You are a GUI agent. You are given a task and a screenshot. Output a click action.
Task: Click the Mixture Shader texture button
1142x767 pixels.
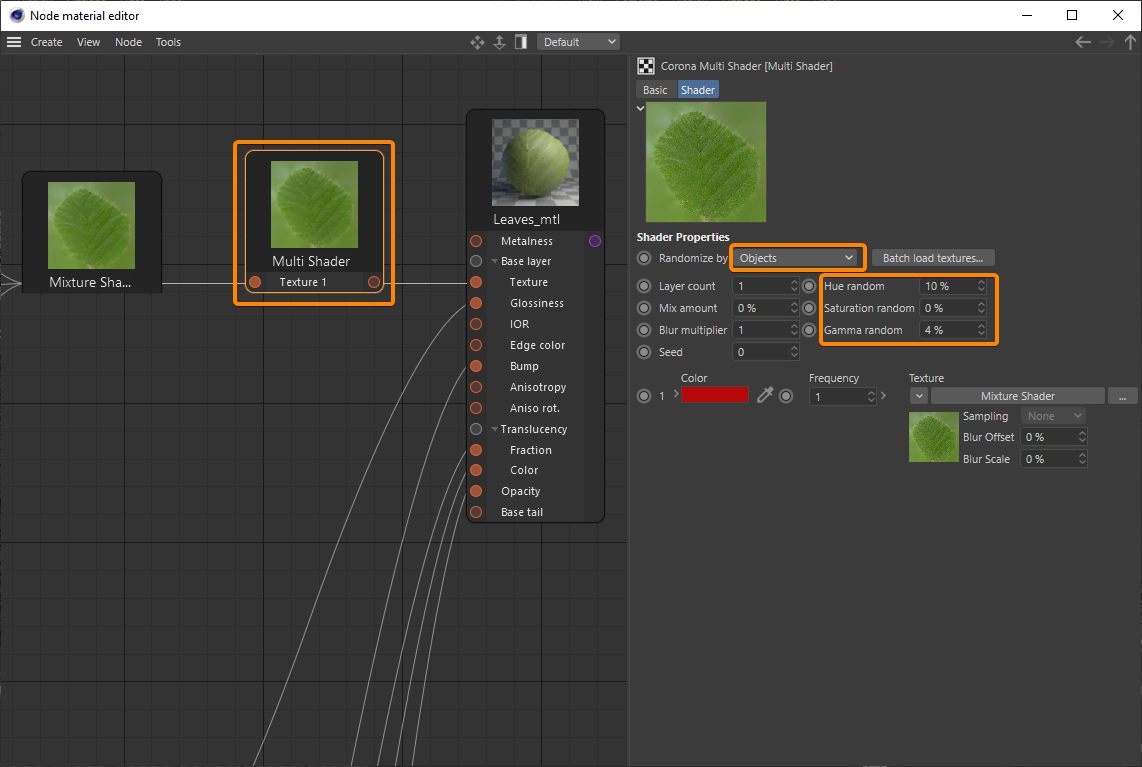coord(1017,396)
